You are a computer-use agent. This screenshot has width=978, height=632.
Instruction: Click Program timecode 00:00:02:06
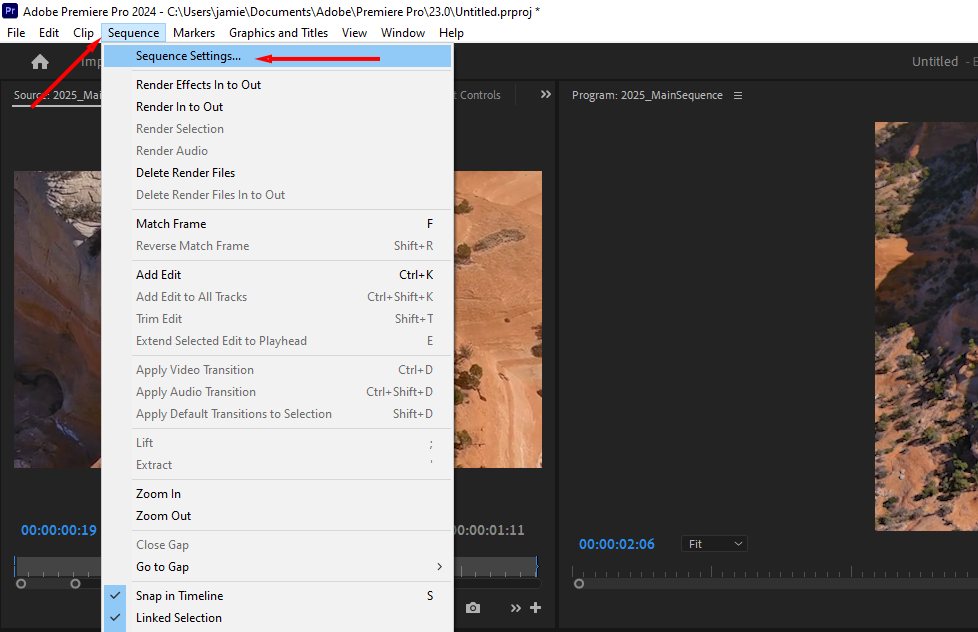616,544
